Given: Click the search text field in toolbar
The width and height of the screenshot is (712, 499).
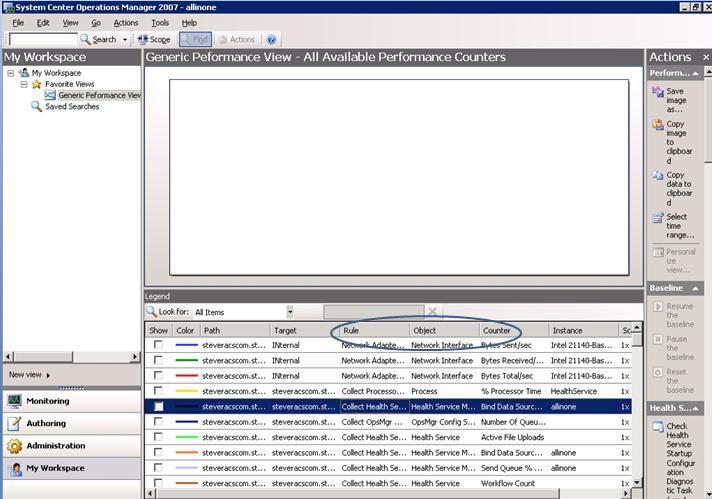Looking at the screenshot, I should 43,40.
